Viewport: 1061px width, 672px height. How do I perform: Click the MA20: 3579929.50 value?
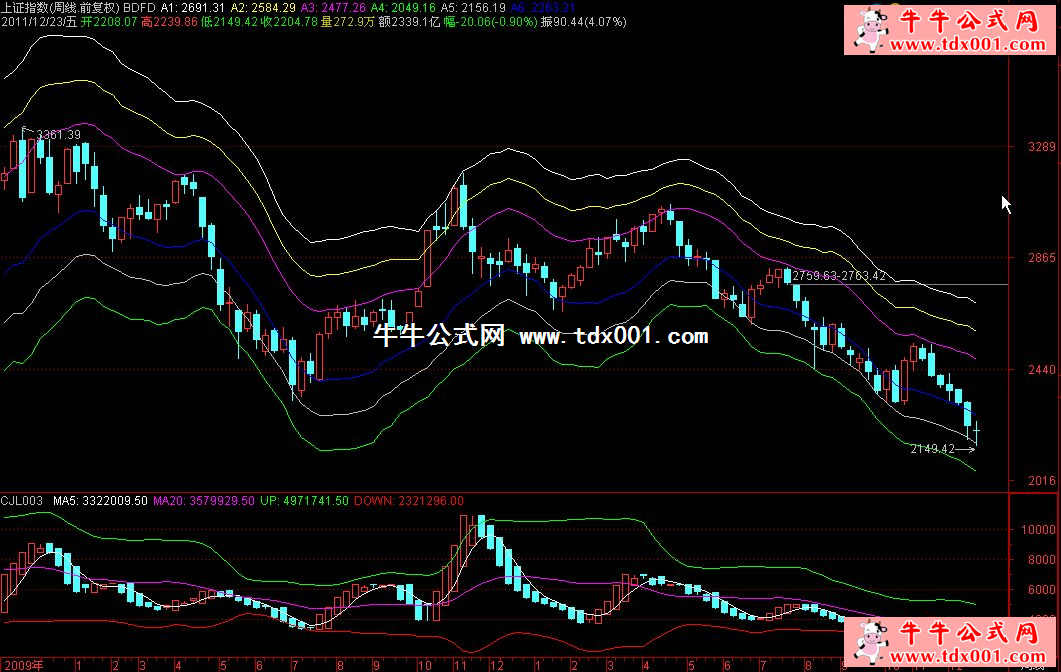tap(204, 501)
